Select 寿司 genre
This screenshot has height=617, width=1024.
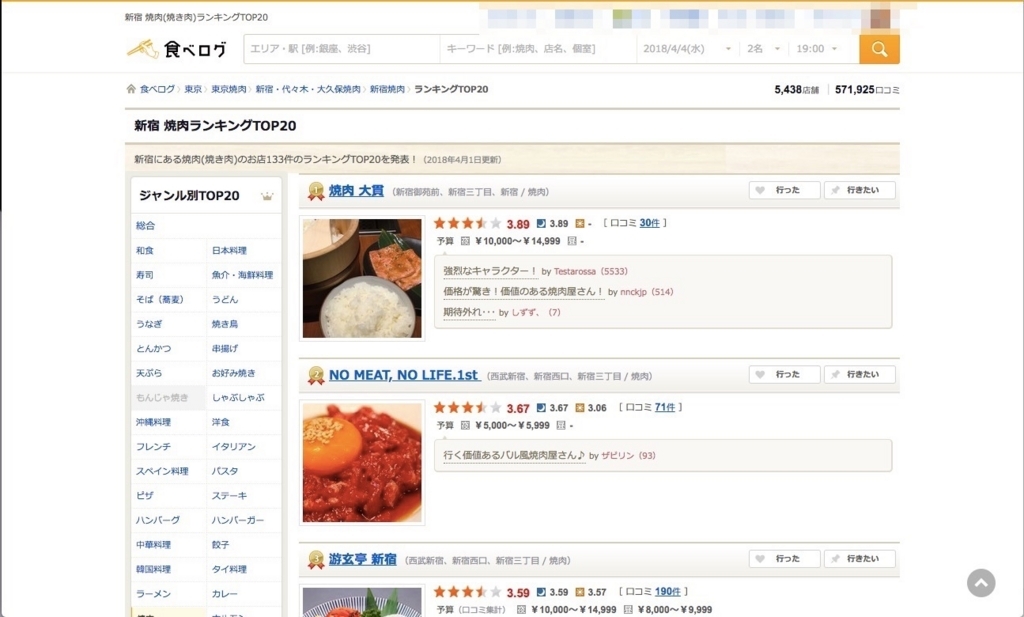[144, 275]
